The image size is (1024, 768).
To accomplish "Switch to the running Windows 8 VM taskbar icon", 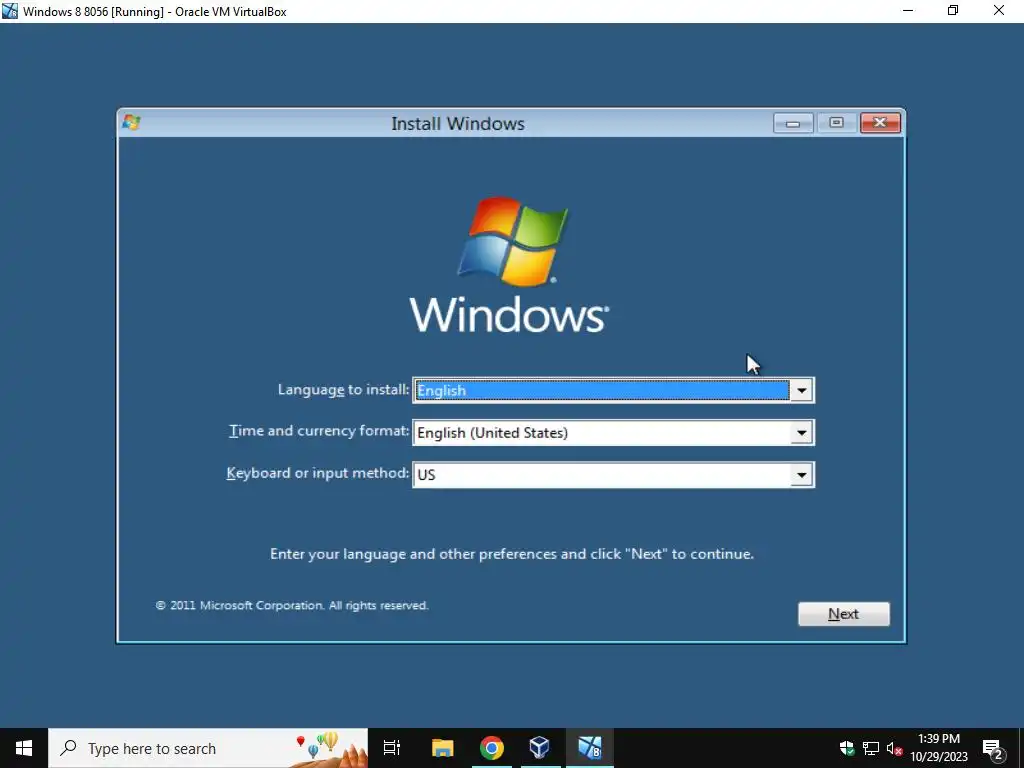I will click(590, 748).
